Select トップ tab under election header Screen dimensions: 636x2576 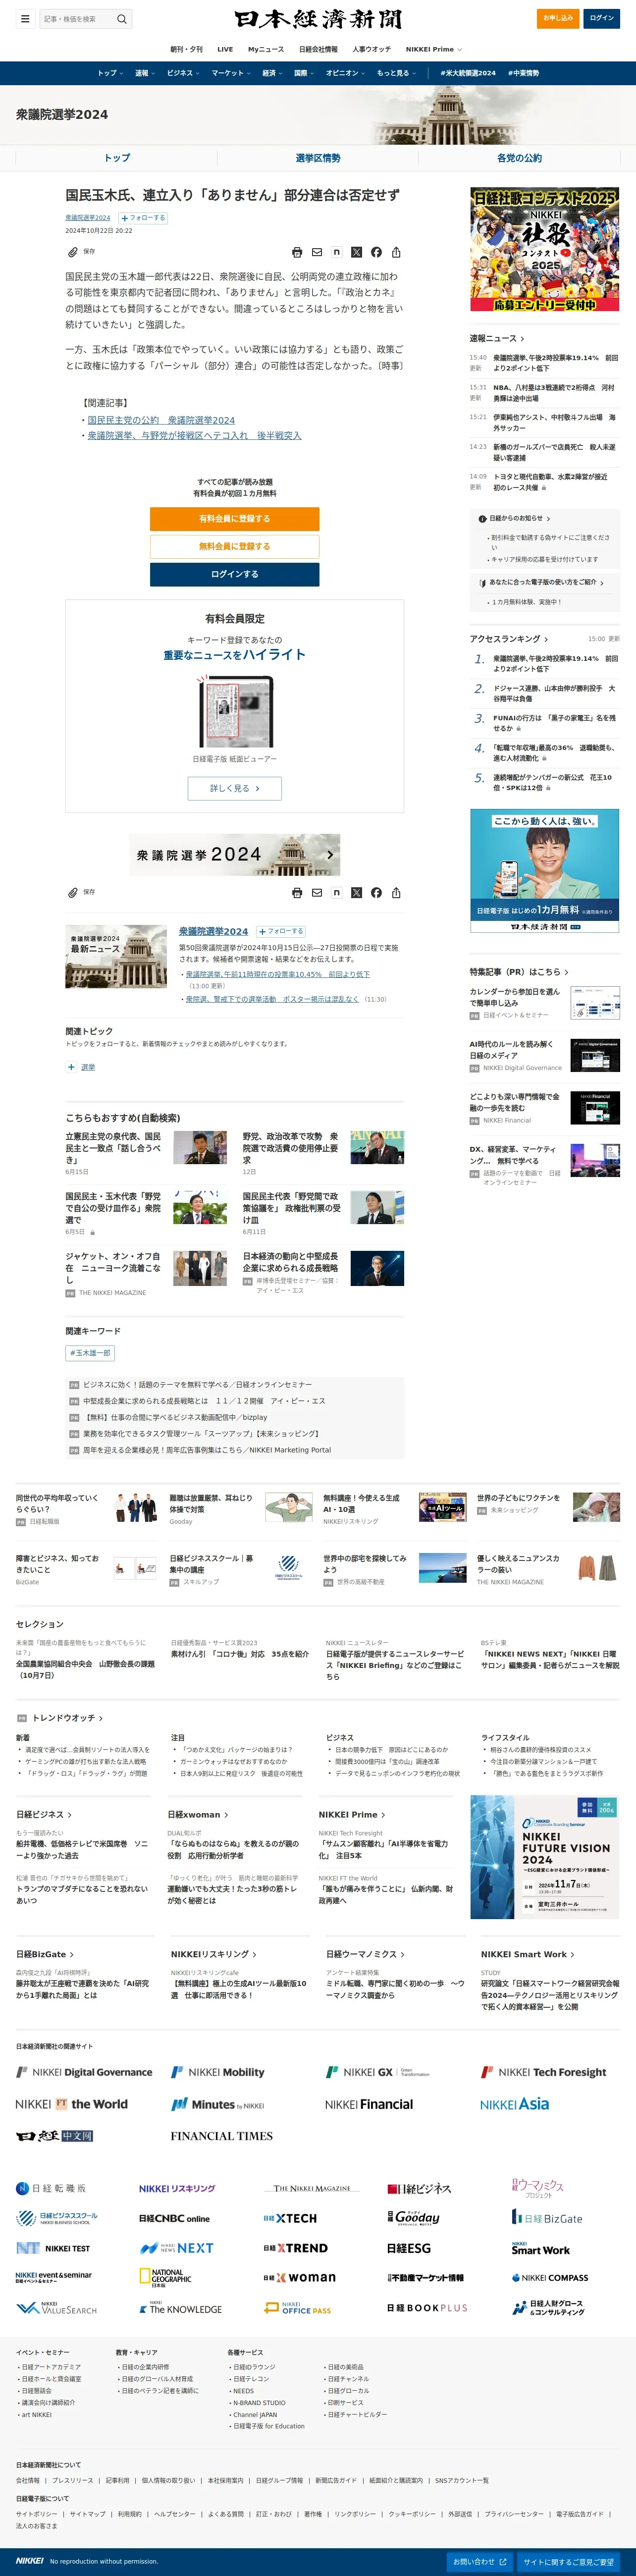[x=117, y=158]
